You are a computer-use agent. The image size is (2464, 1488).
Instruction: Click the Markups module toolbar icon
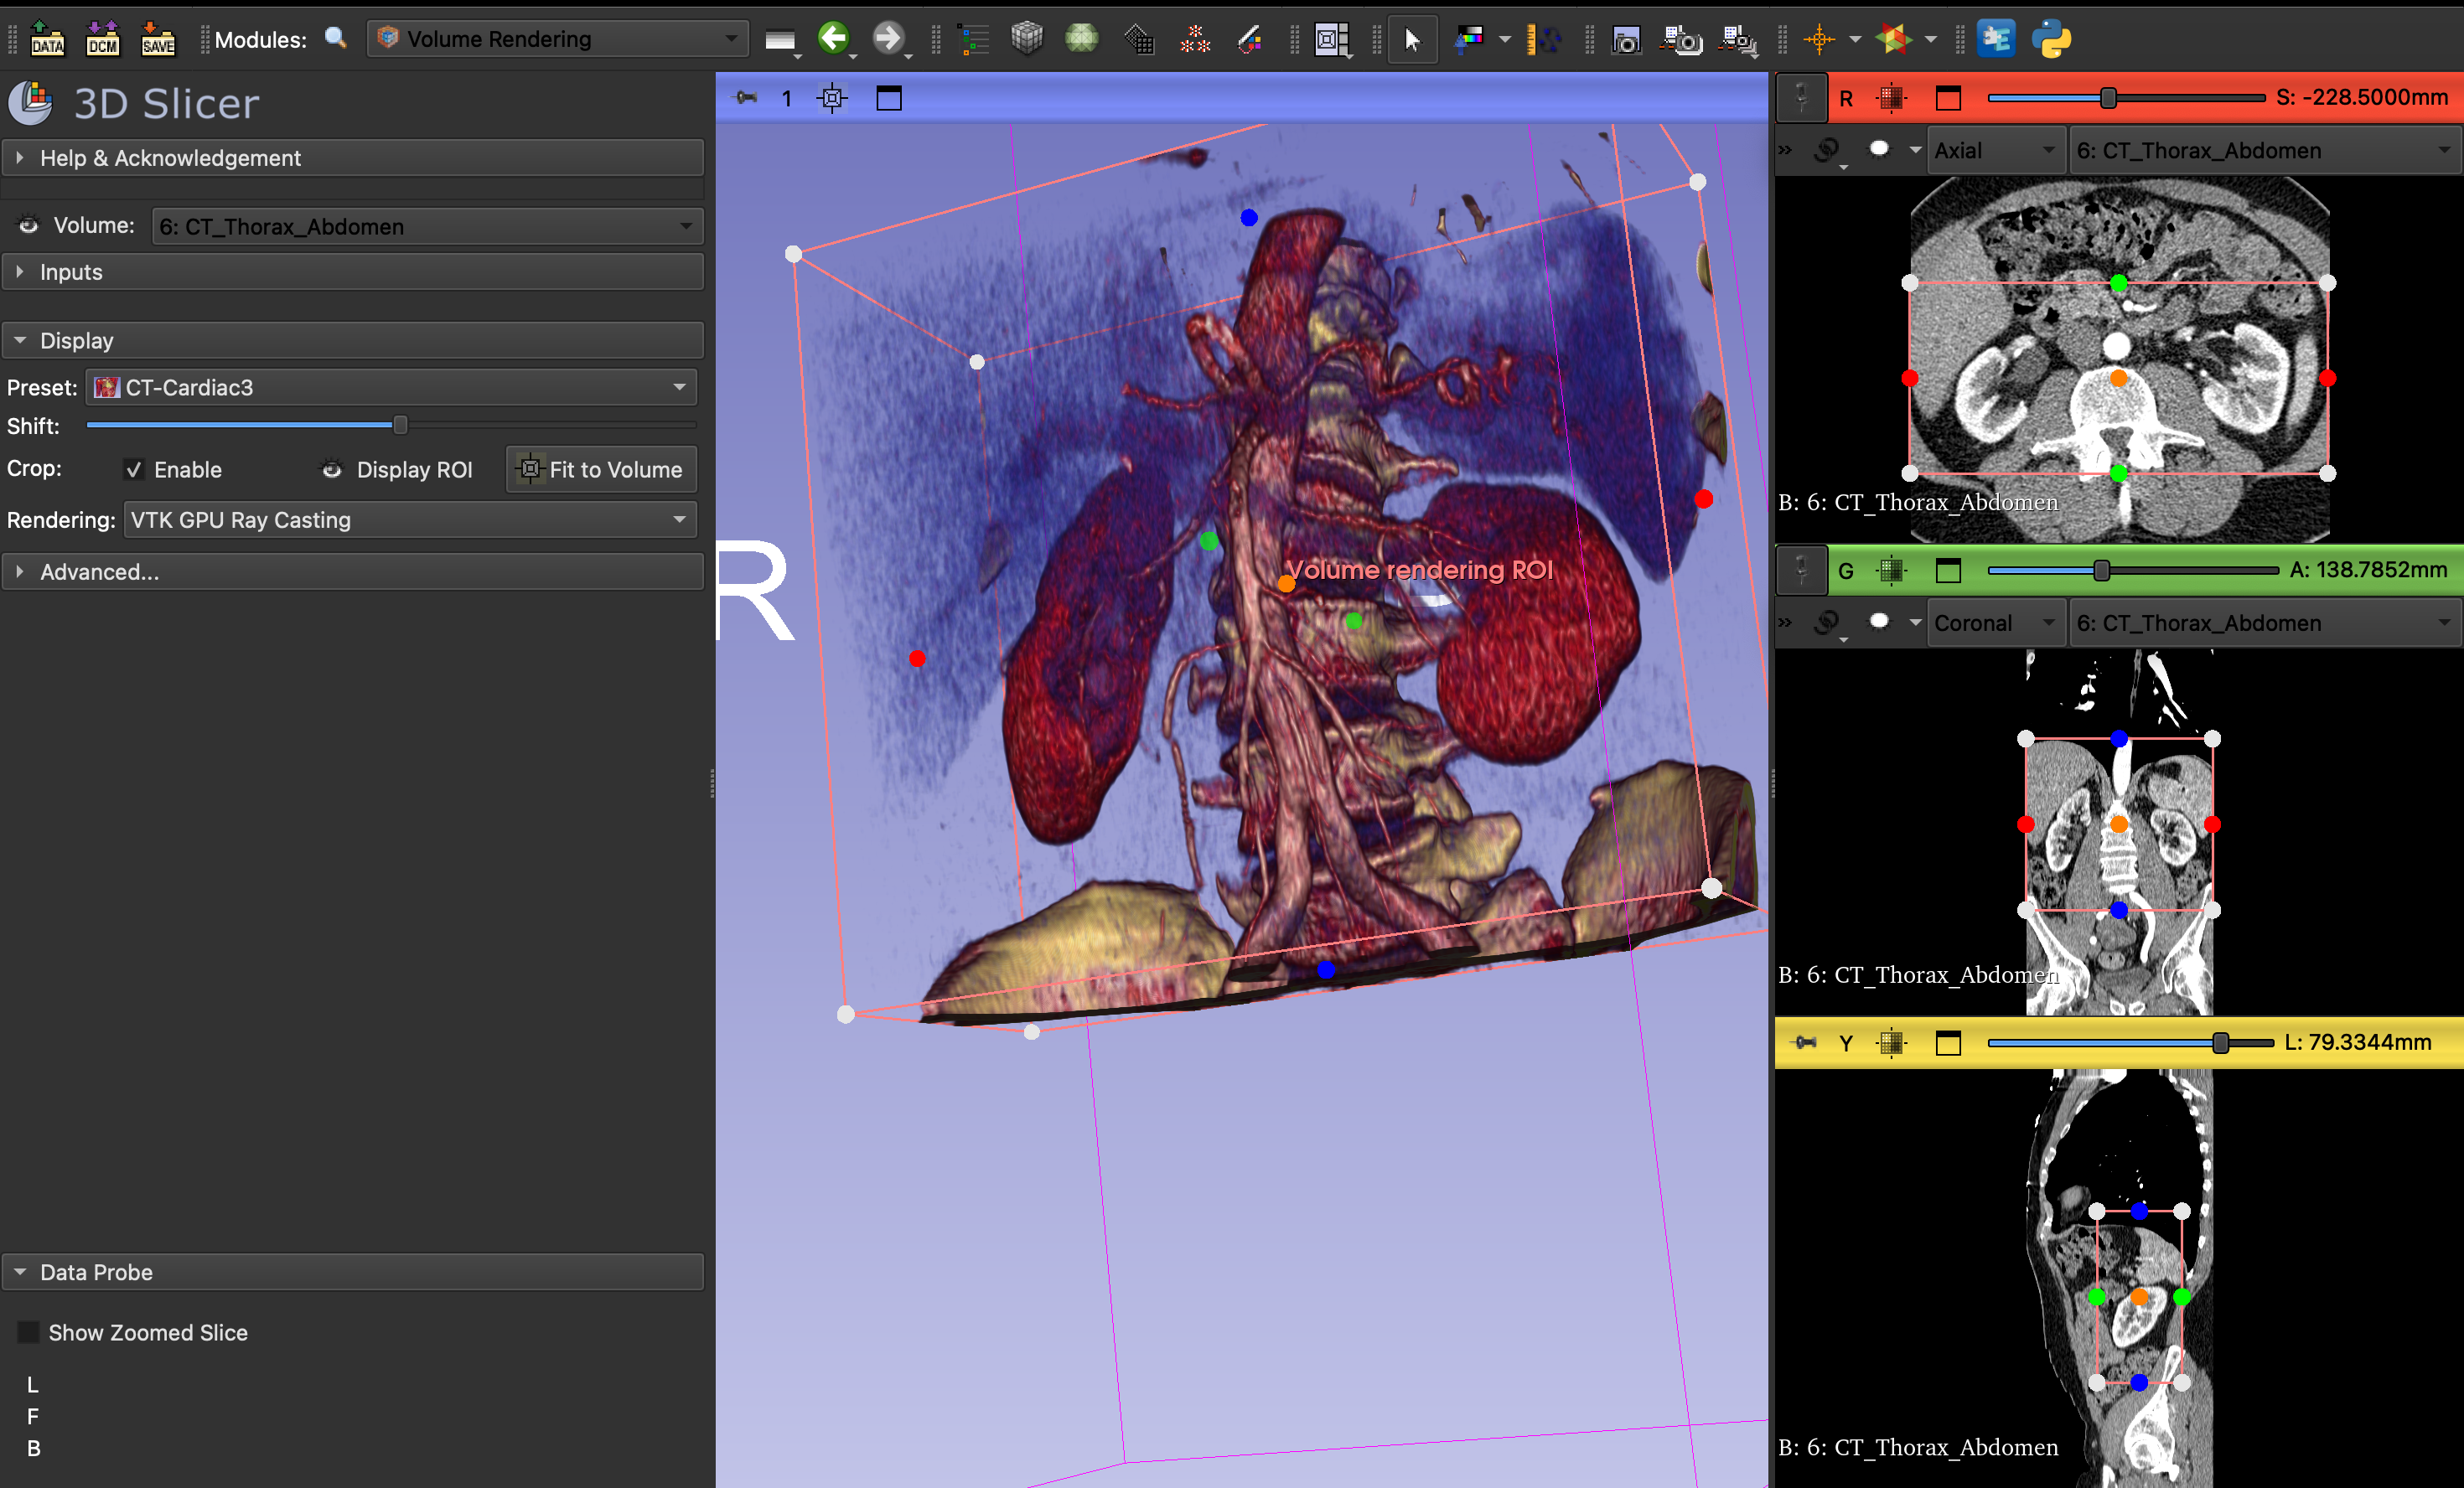coord(1194,39)
